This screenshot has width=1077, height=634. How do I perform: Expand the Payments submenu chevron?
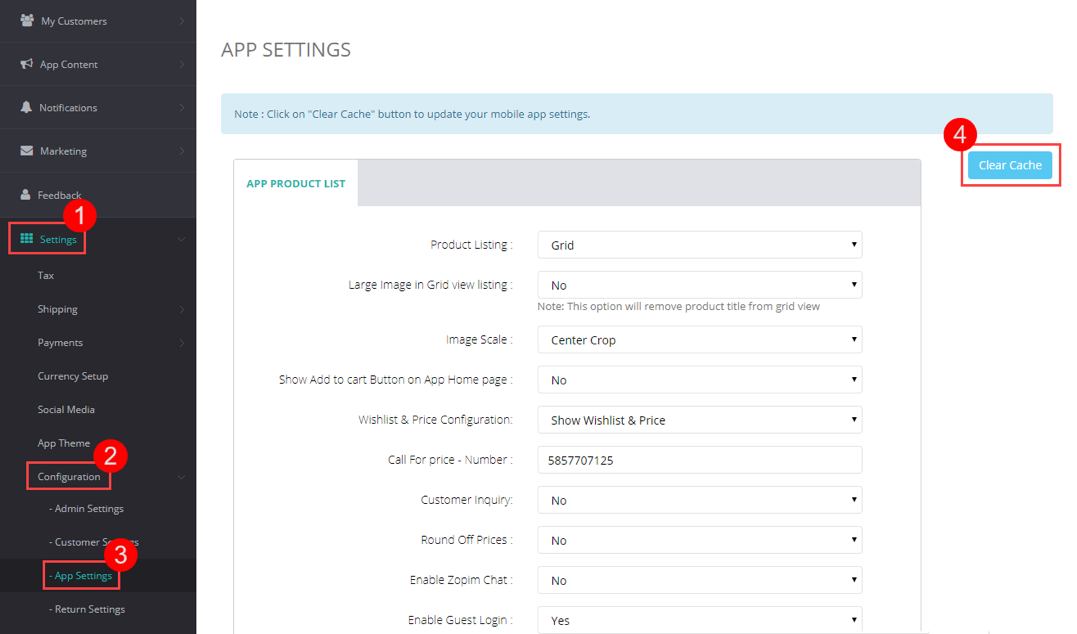point(181,343)
